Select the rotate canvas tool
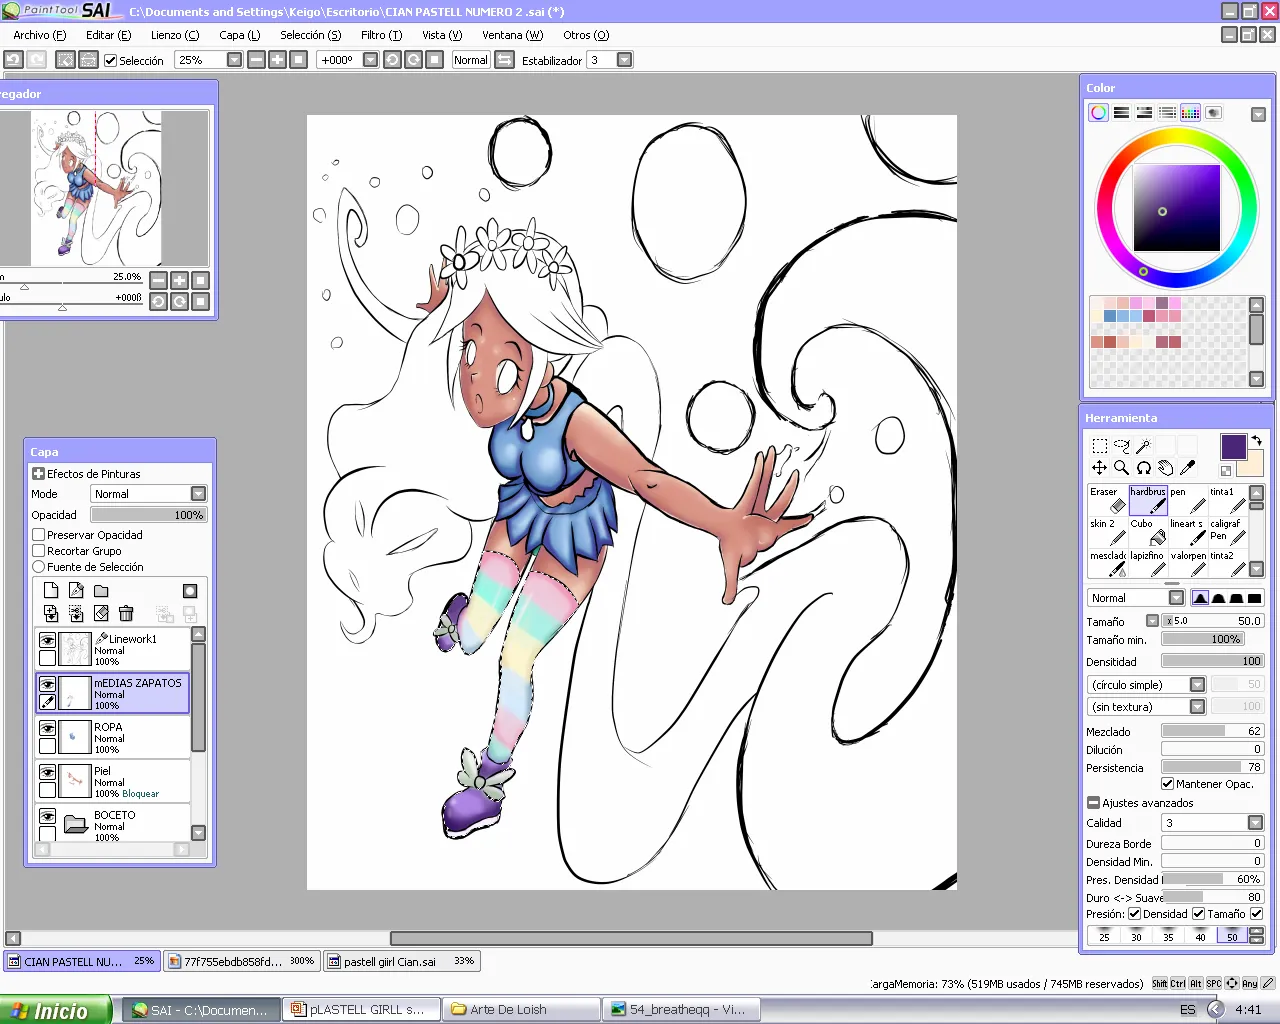The height and width of the screenshot is (1024, 1280). (x=1143, y=468)
